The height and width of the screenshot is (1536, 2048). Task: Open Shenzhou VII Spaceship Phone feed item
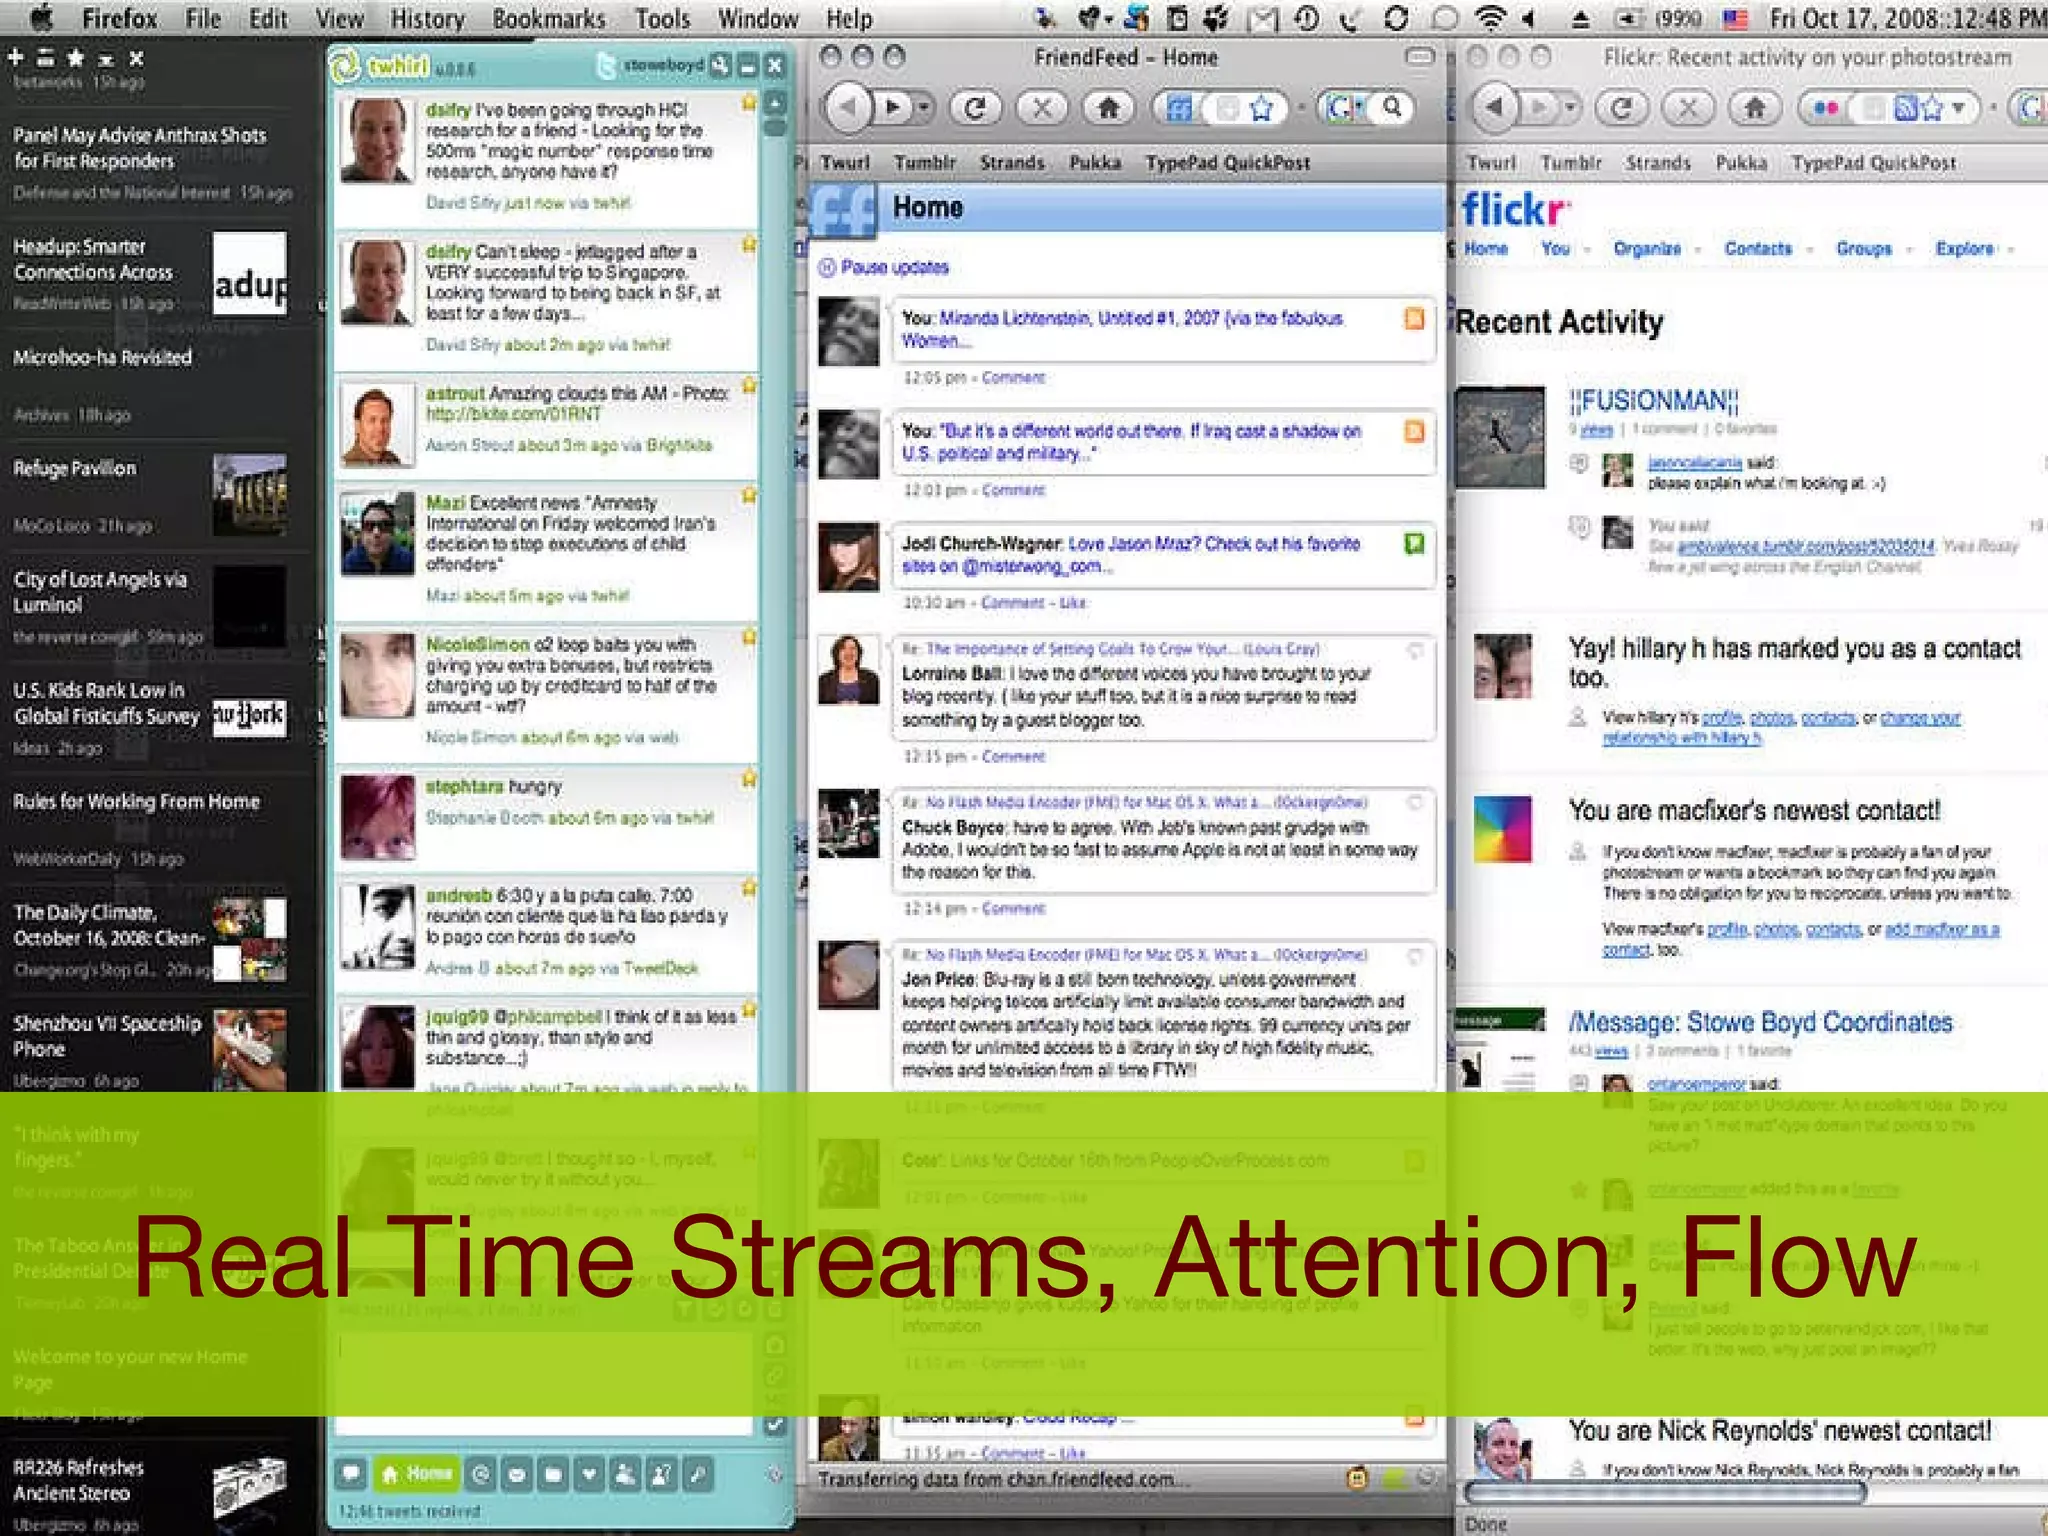(x=150, y=1050)
